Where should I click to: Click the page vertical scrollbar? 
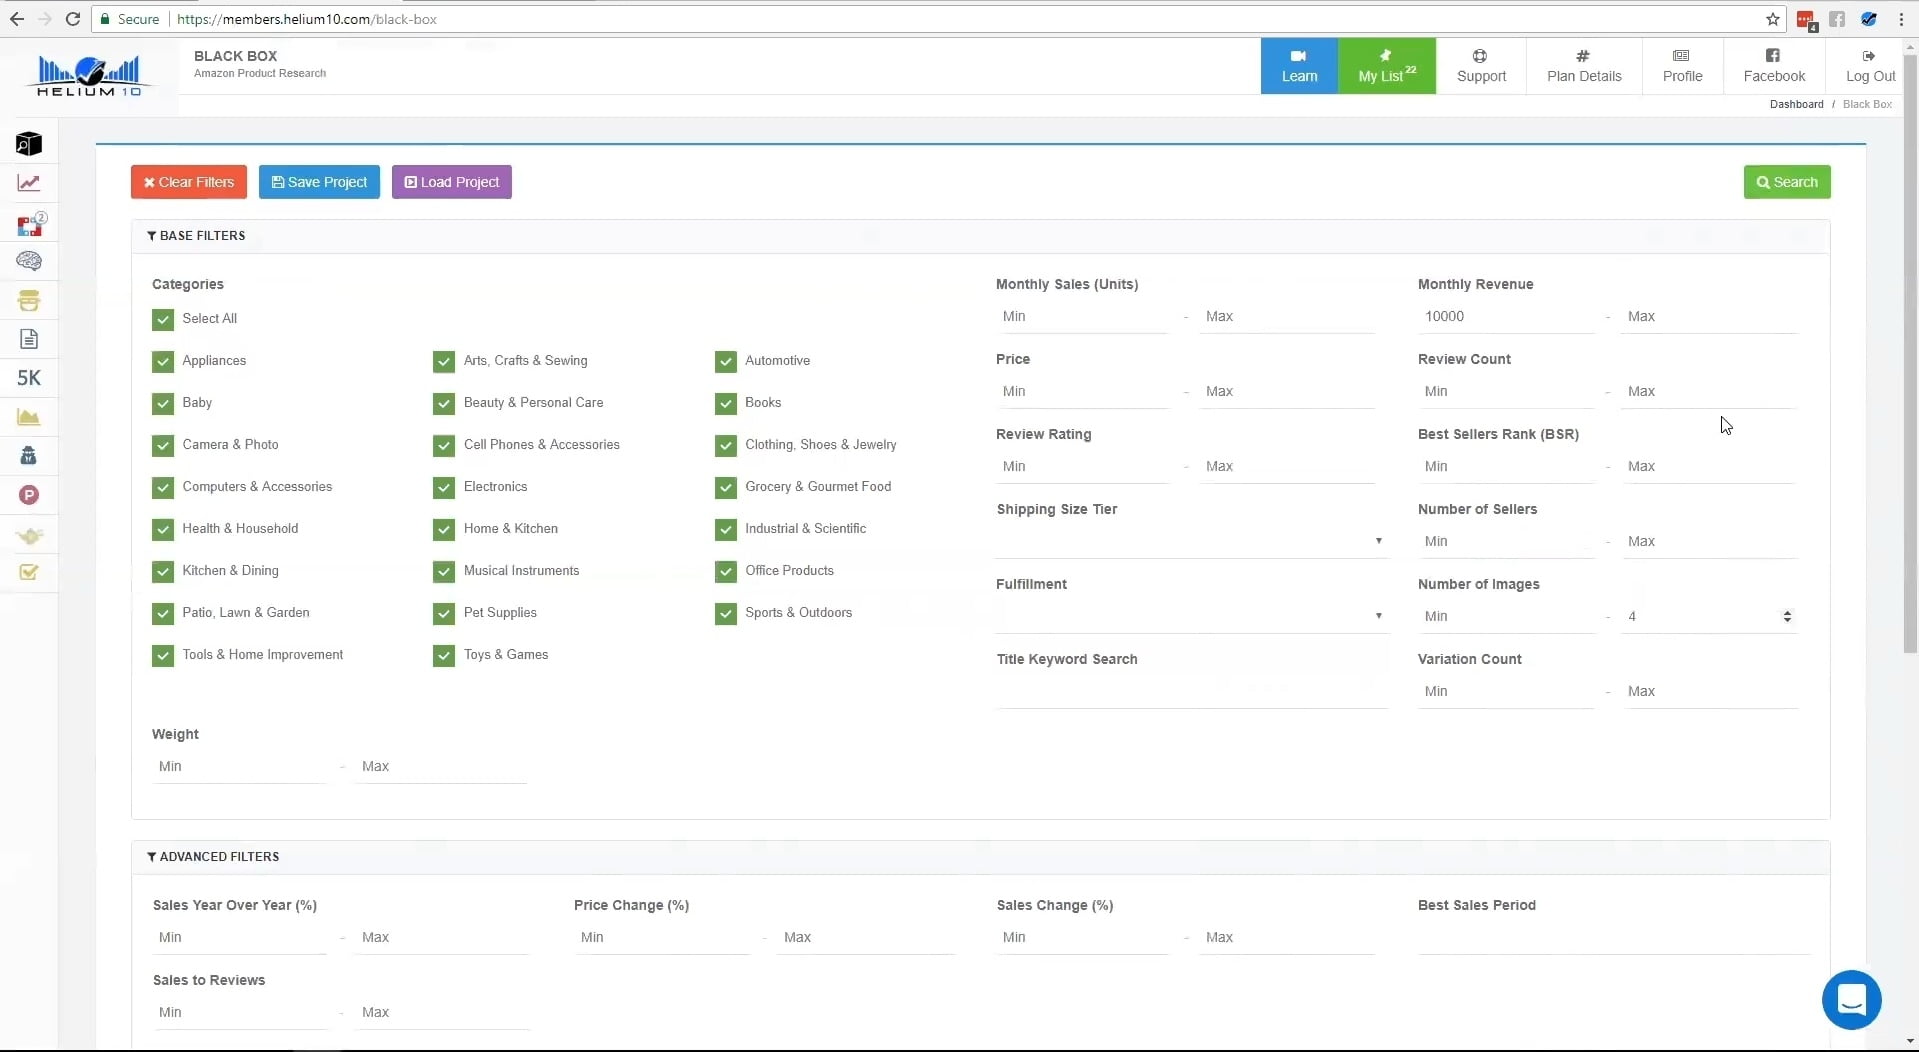[1910, 356]
